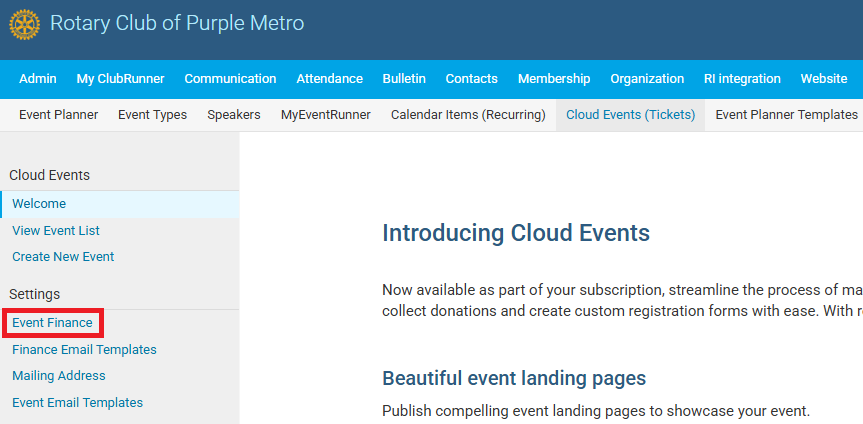Open the Bulletin menu
Viewport: 863px width, 424px height.
[404, 79]
